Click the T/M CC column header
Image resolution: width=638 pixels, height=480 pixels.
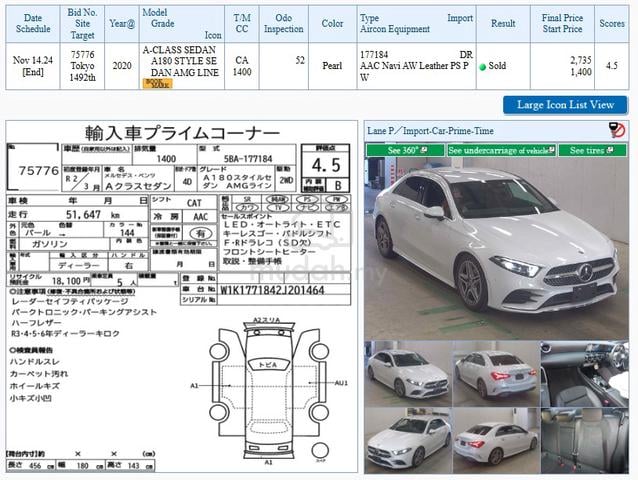[x=242, y=24]
